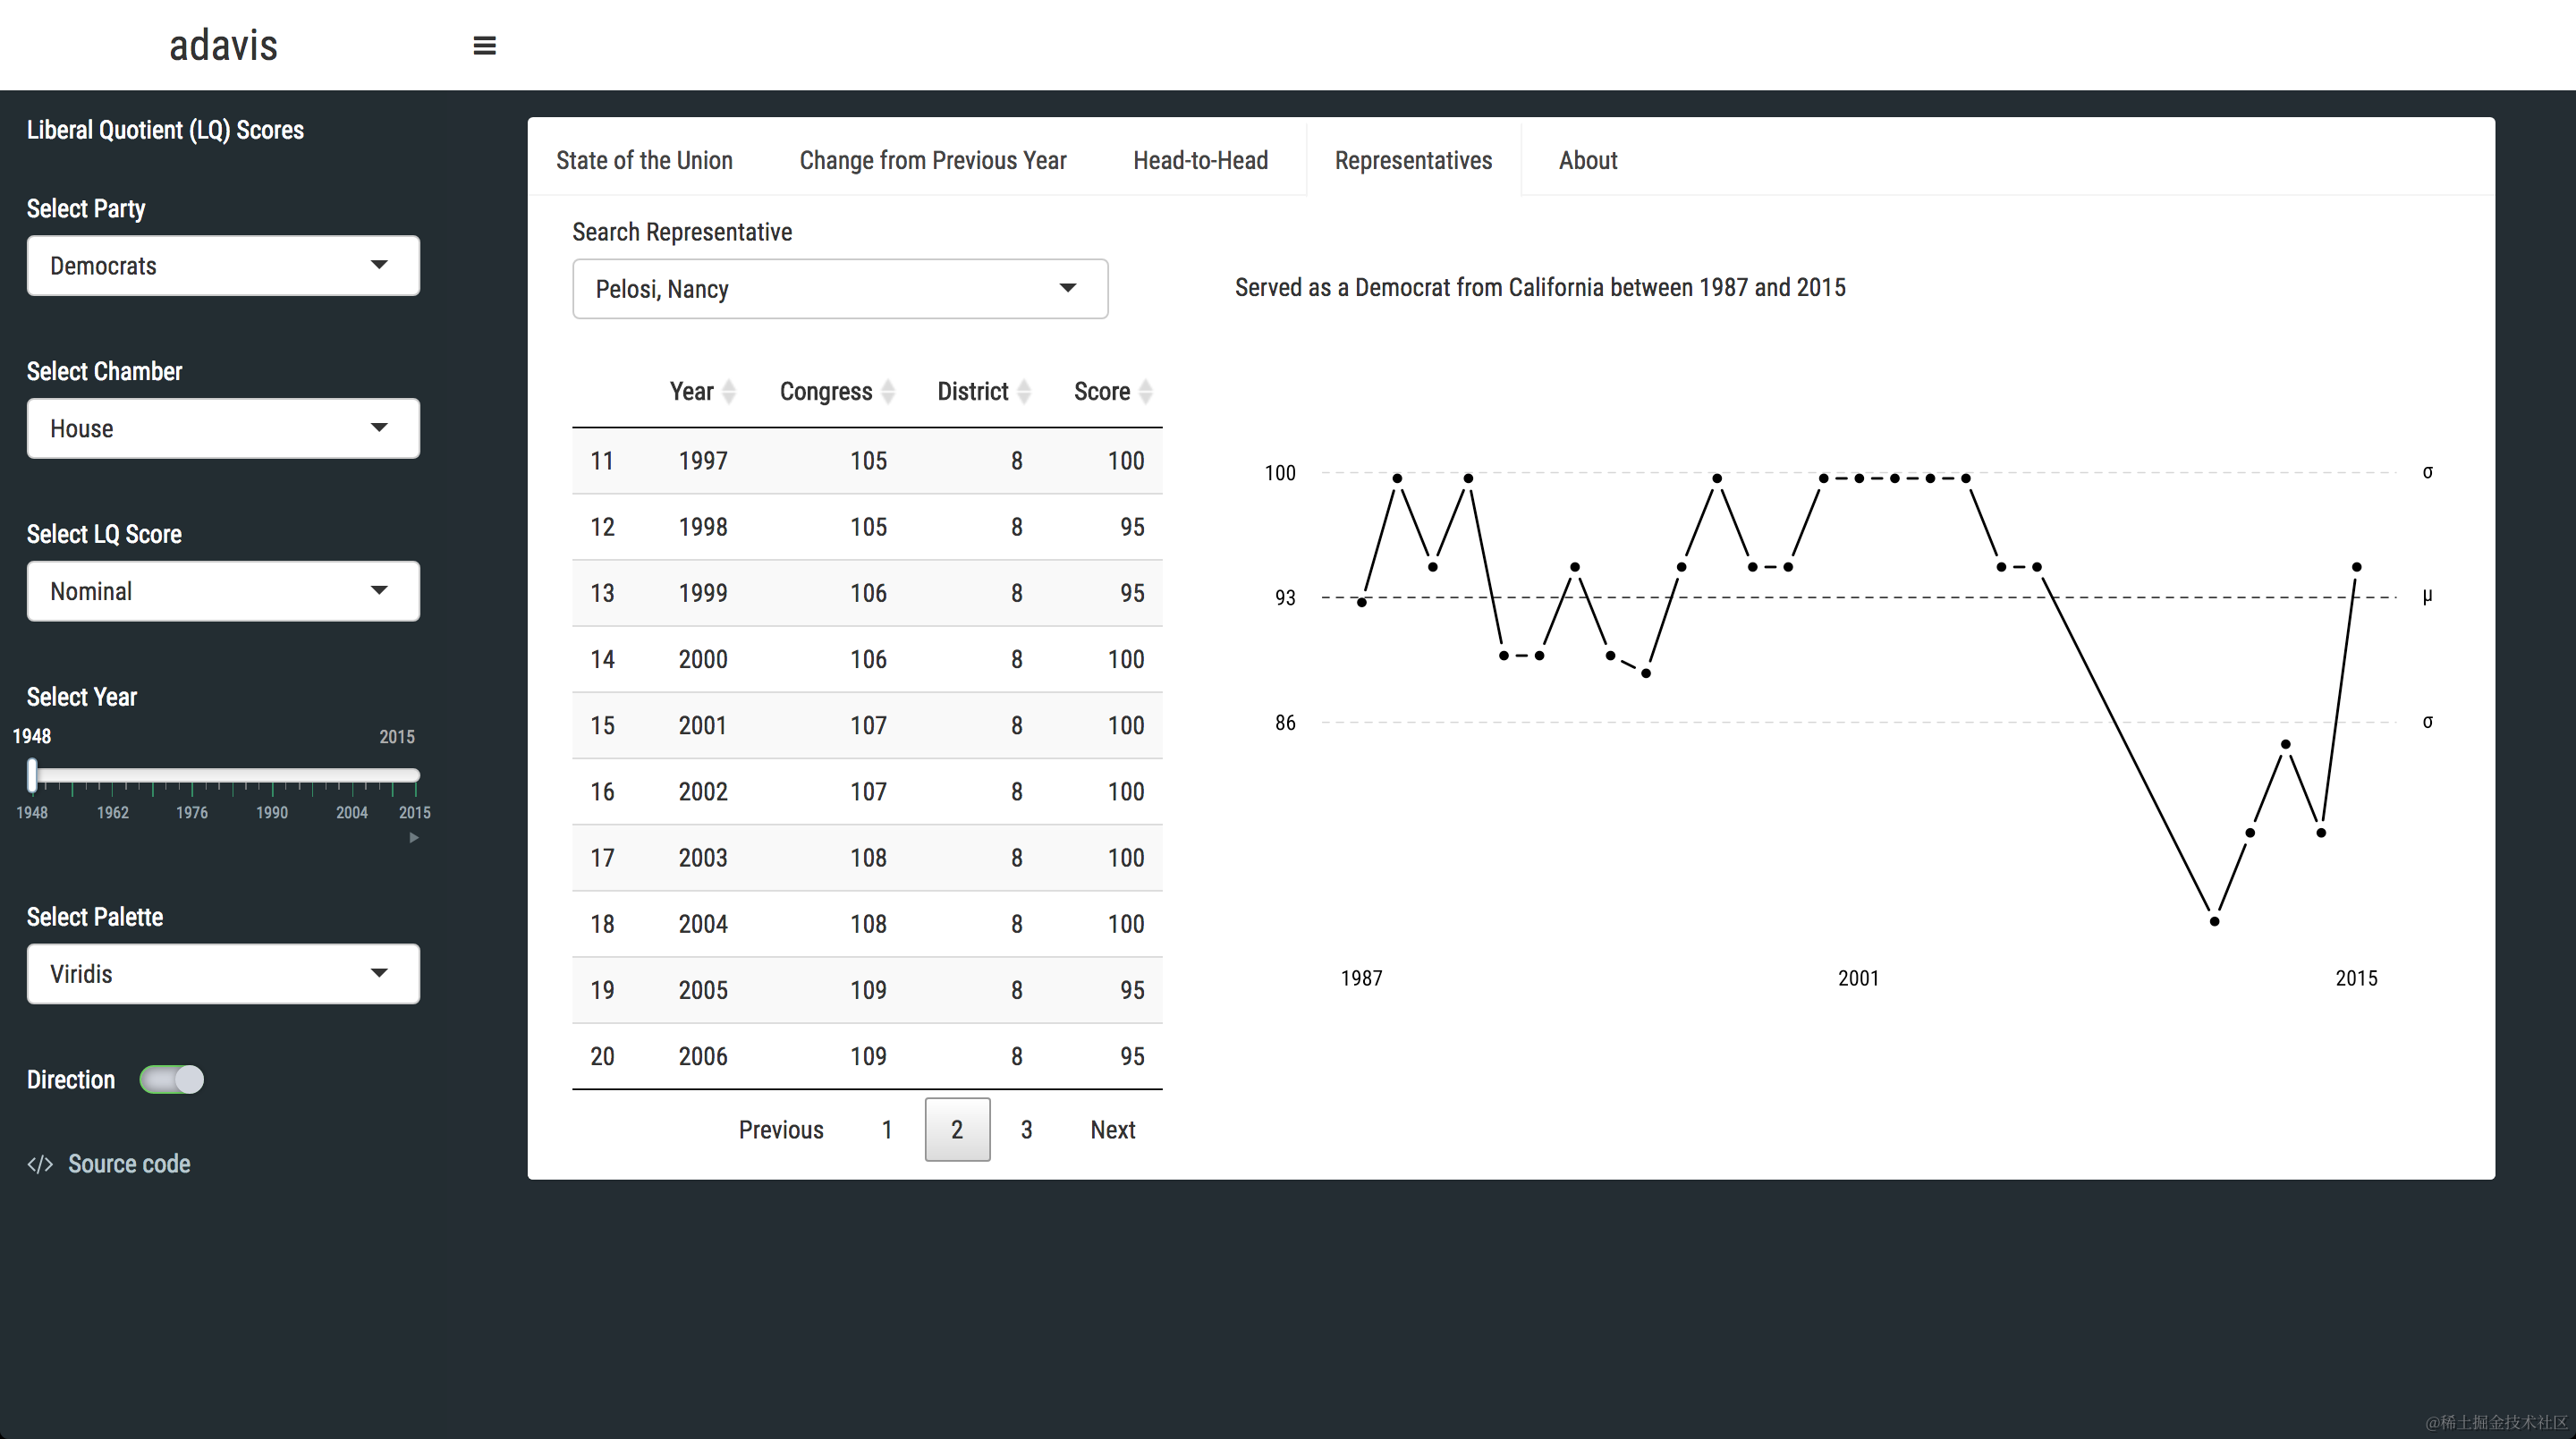This screenshot has height=1439, width=2576.
Task: Click the Source code brackets icon
Action: (x=40, y=1164)
